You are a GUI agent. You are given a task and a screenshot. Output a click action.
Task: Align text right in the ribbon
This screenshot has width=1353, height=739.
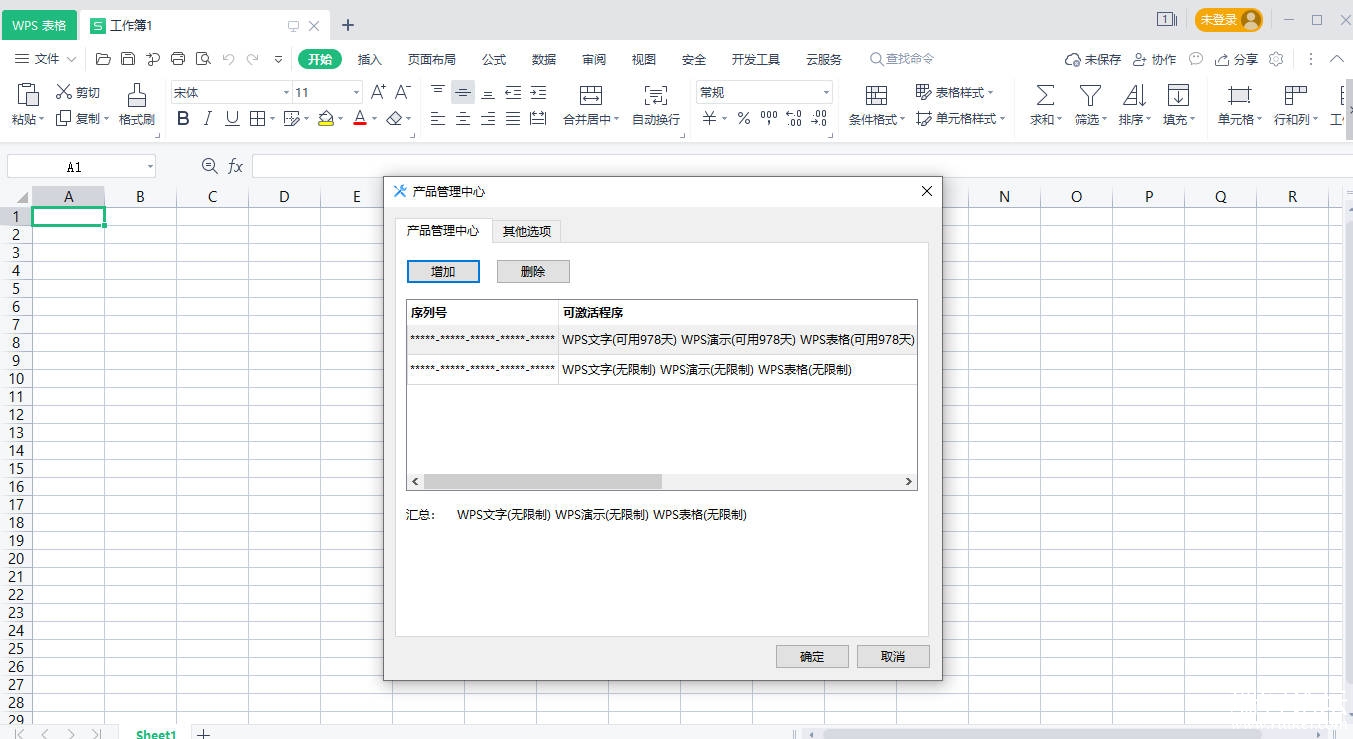coord(488,119)
